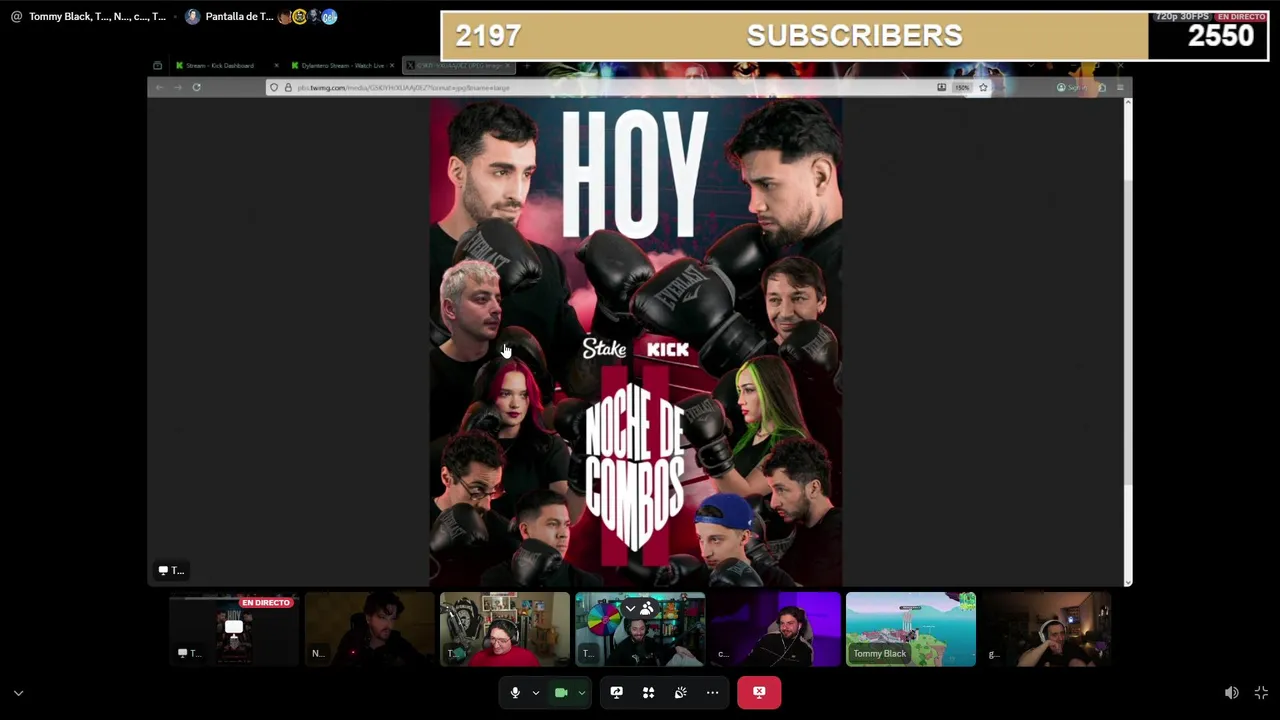The width and height of the screenshot is (1280, 720).
Task: Click the 2550 subscriber goal number
Action: pos(1220,37)
